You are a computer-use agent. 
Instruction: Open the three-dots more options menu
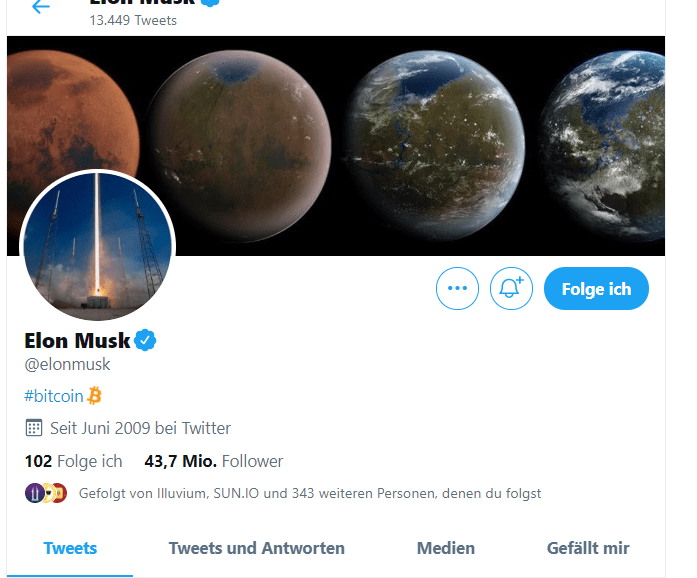click(457, 288)
